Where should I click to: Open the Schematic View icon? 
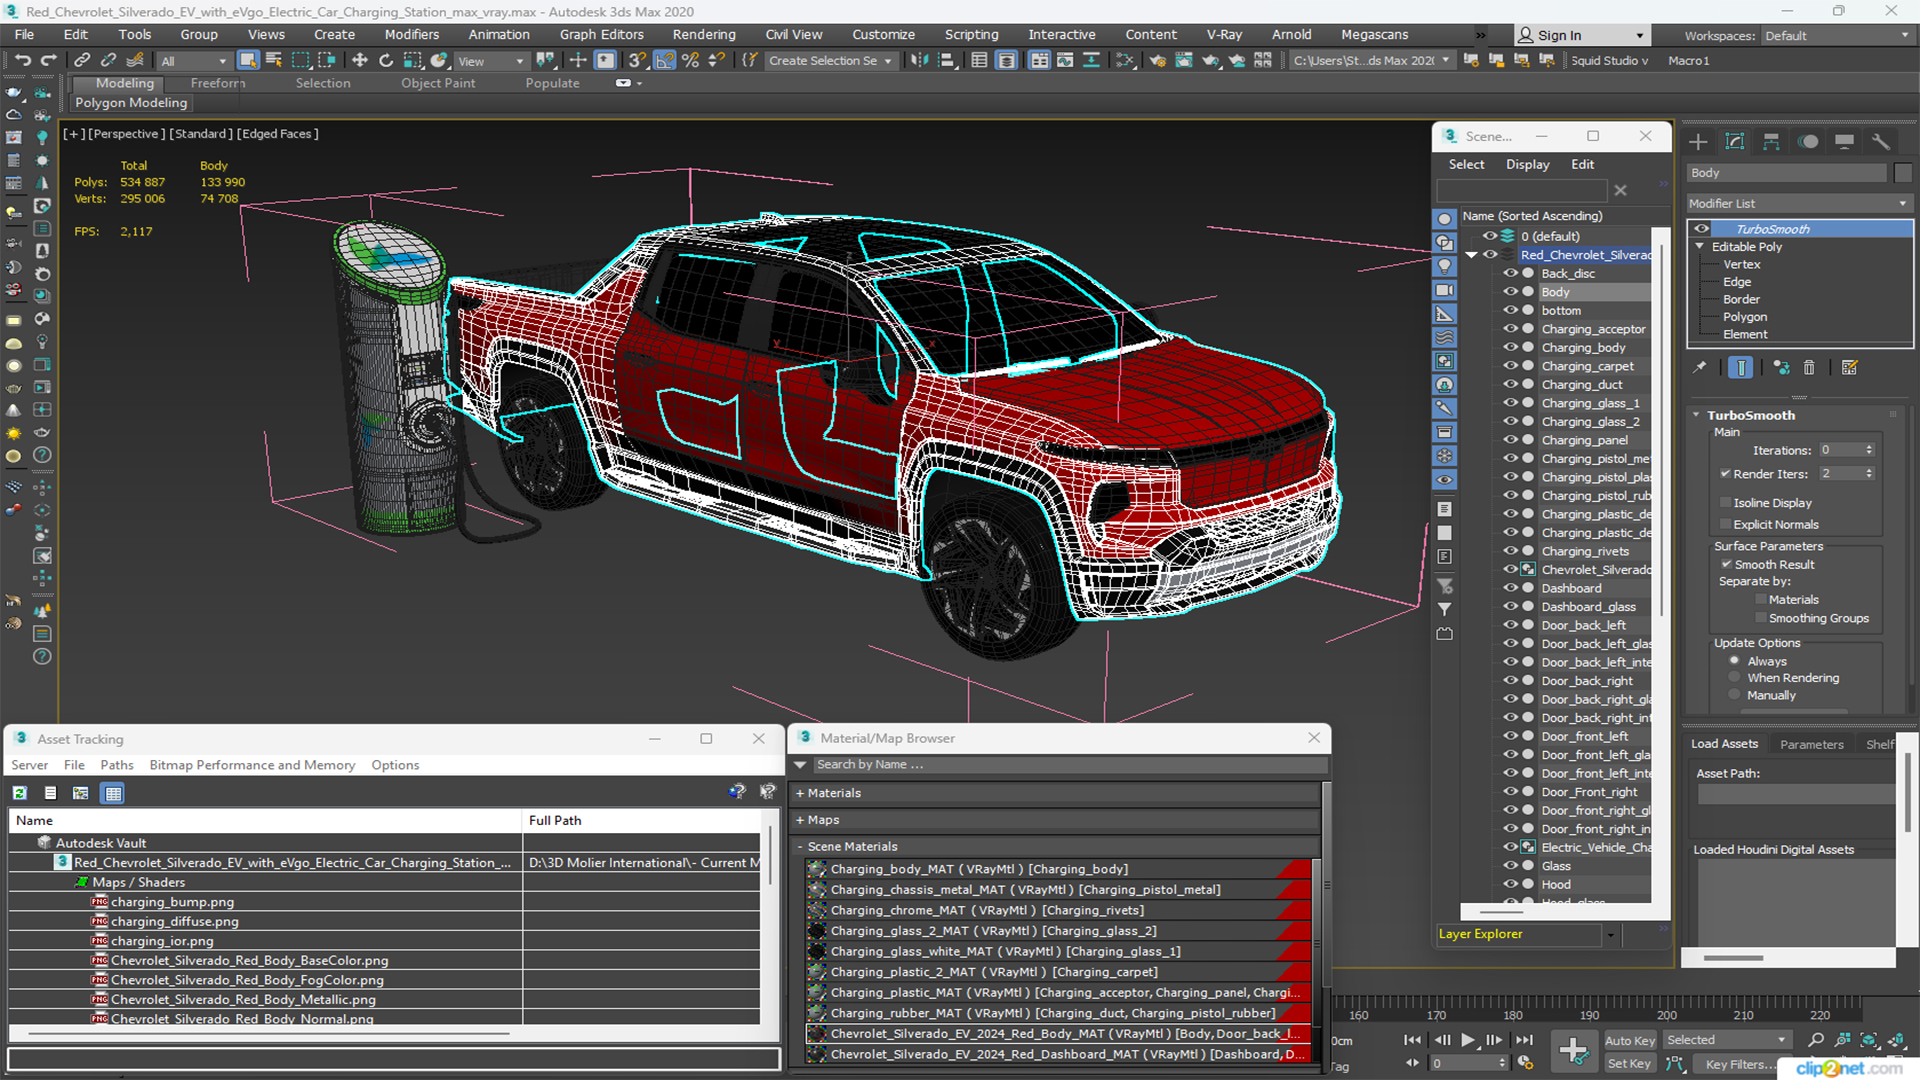tap(1125, 61)
